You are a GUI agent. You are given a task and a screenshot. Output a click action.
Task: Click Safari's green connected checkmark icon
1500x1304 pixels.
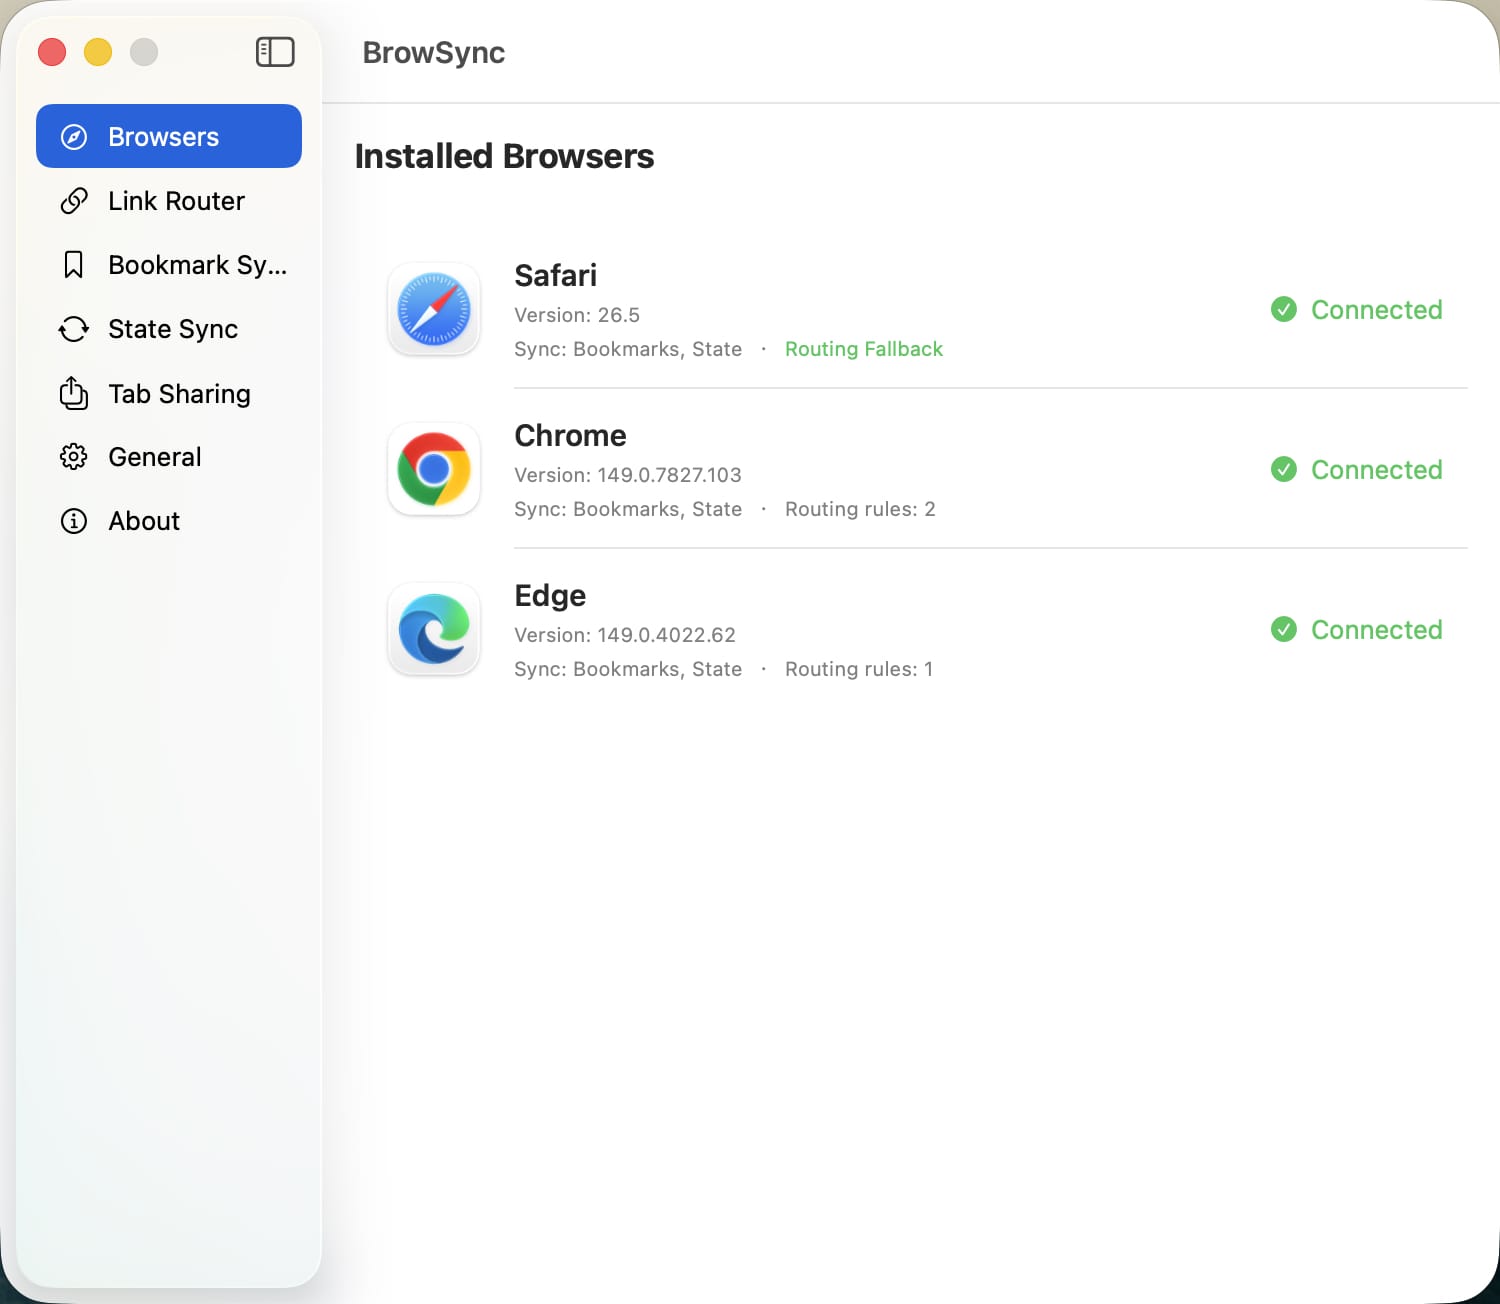tap(1284, 310)
